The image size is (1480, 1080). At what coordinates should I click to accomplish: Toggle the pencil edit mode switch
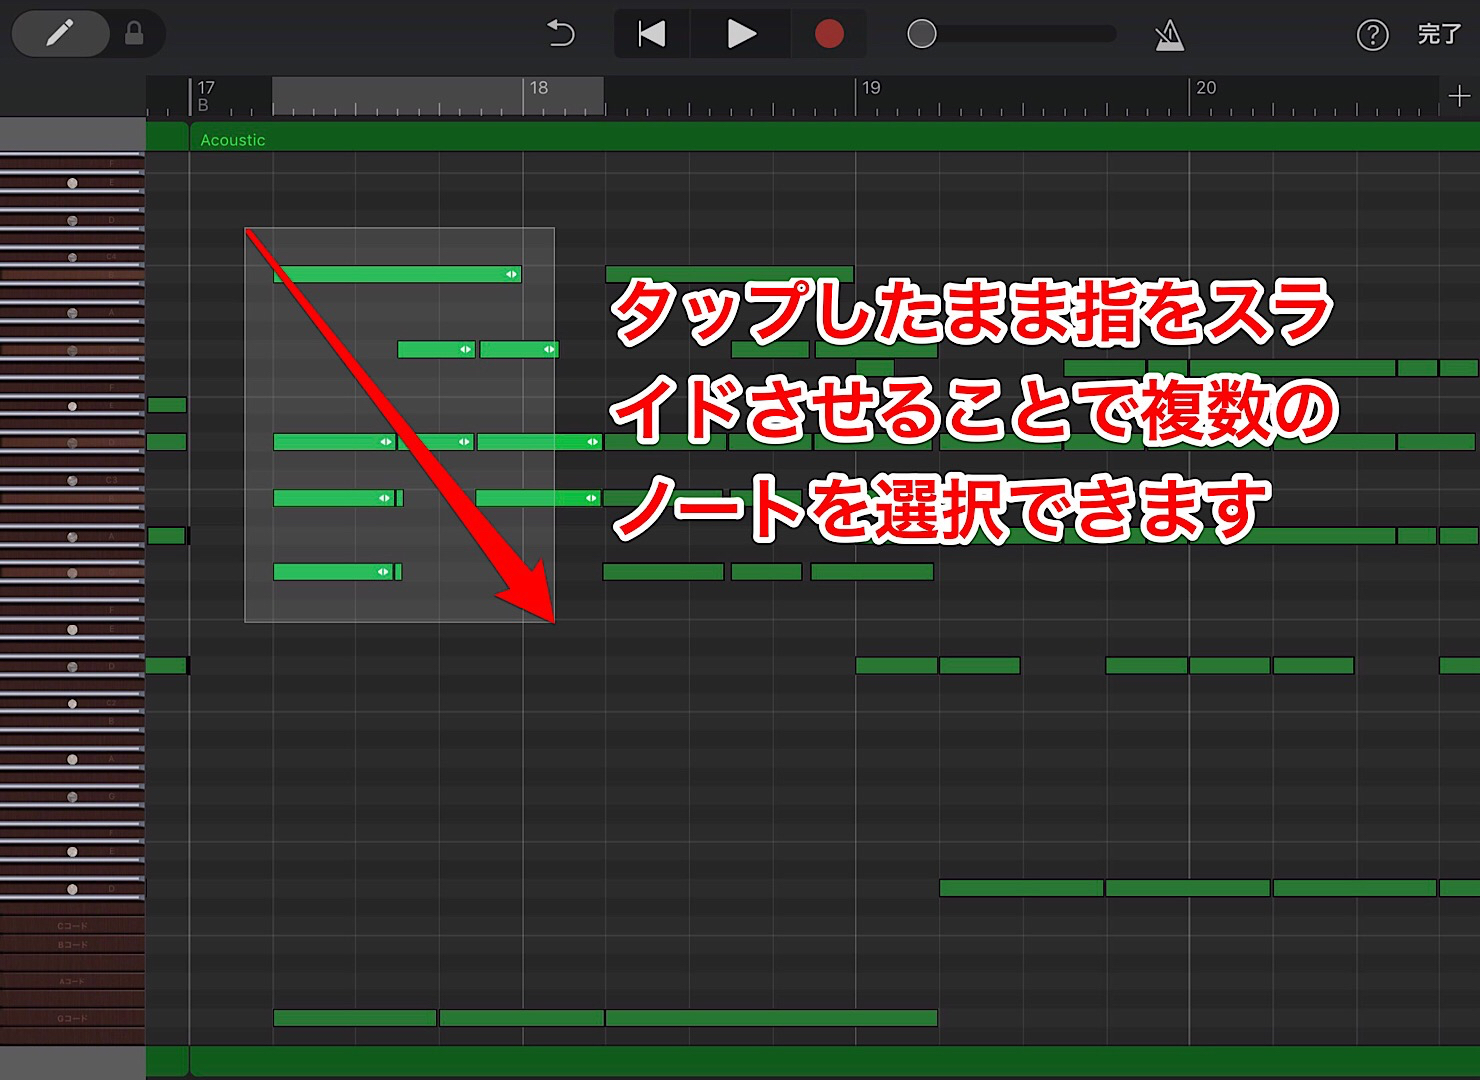point(60,34)
